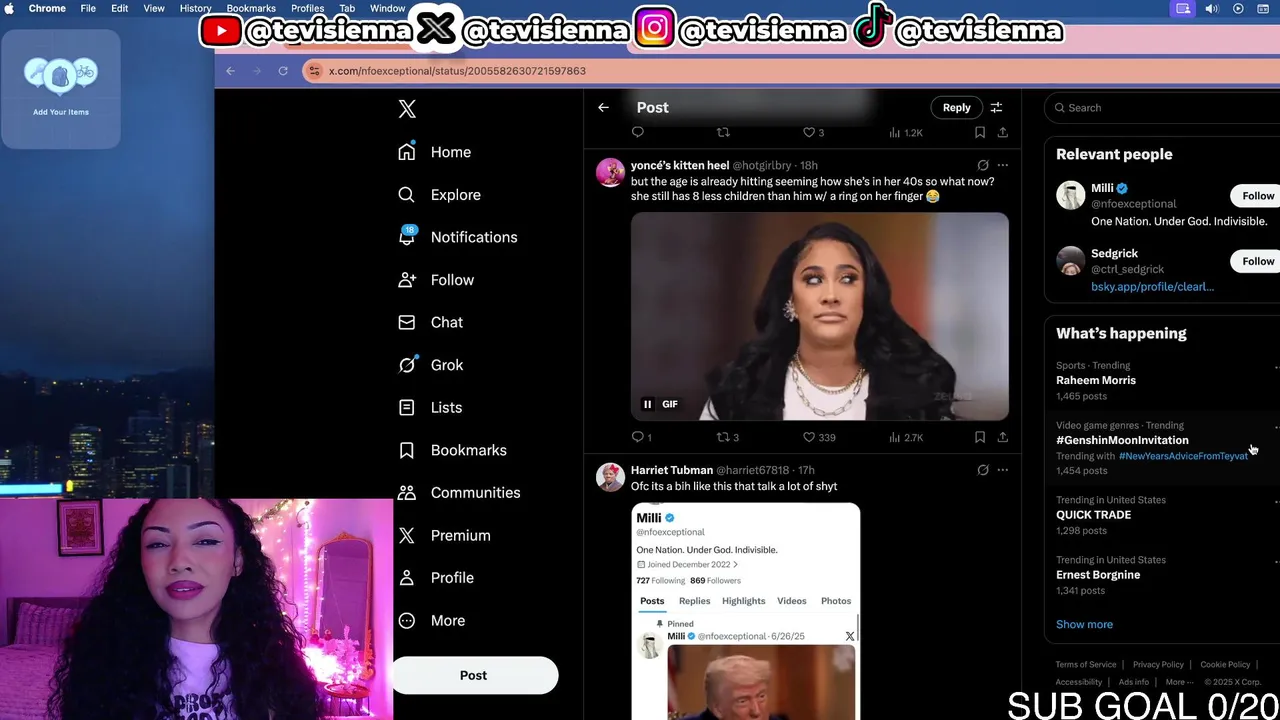Open Harriet Tubman profile avatar
1280x720 pixels.
coord(610,477)
